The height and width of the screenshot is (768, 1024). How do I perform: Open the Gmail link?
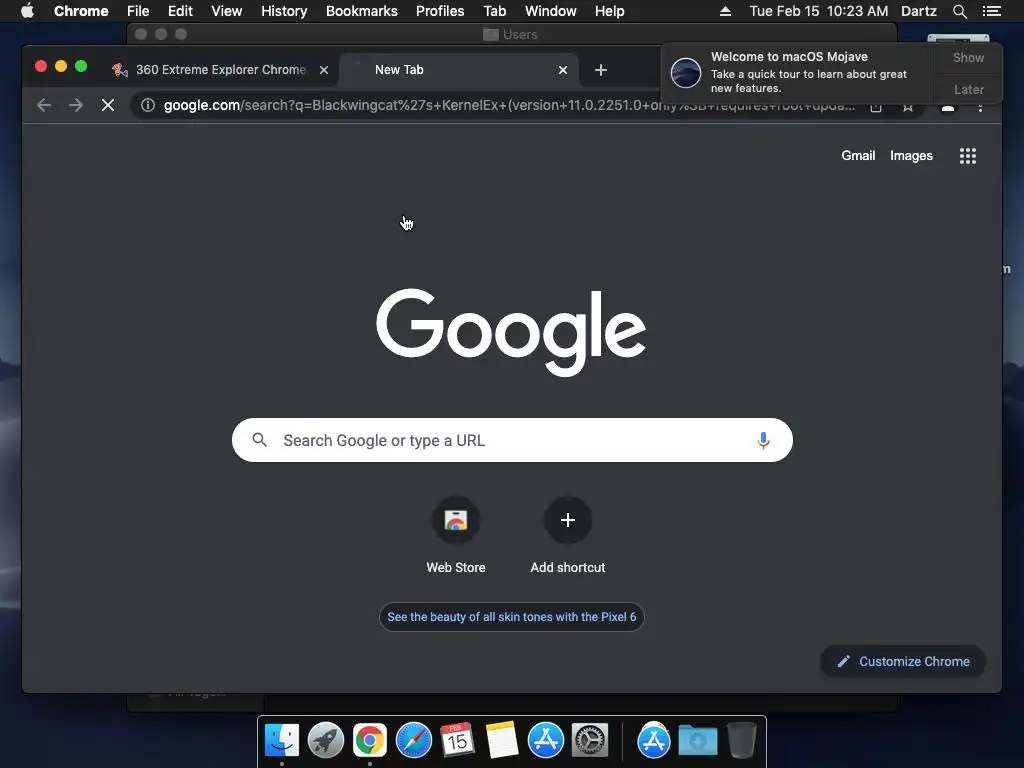click(858, 156)
